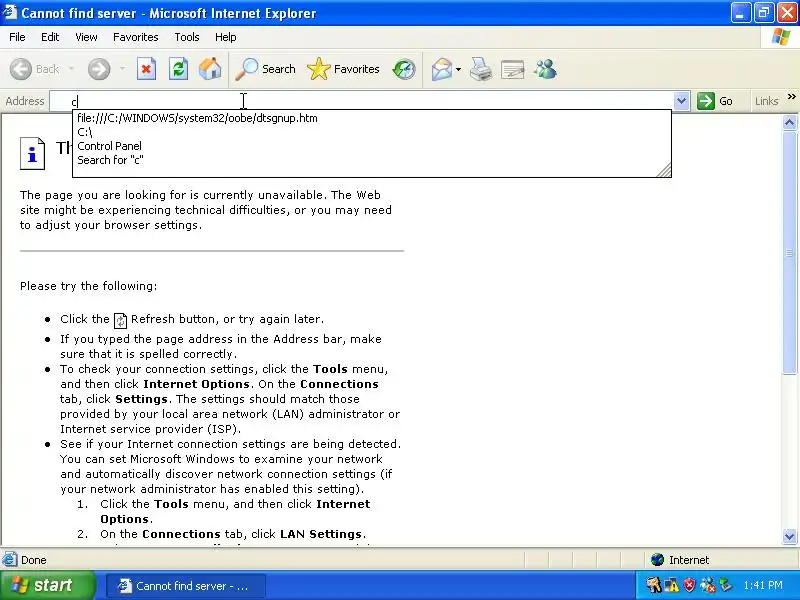Click the red security shield tray icon

click(689, 585)
